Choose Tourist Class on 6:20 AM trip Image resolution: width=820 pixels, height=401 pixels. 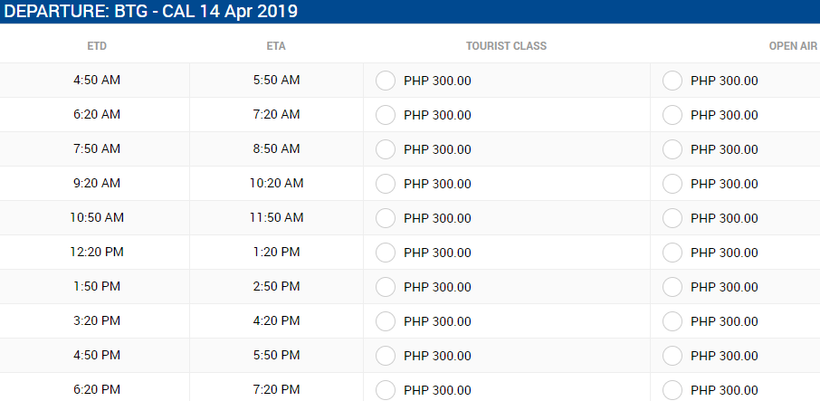click(385, 115)
